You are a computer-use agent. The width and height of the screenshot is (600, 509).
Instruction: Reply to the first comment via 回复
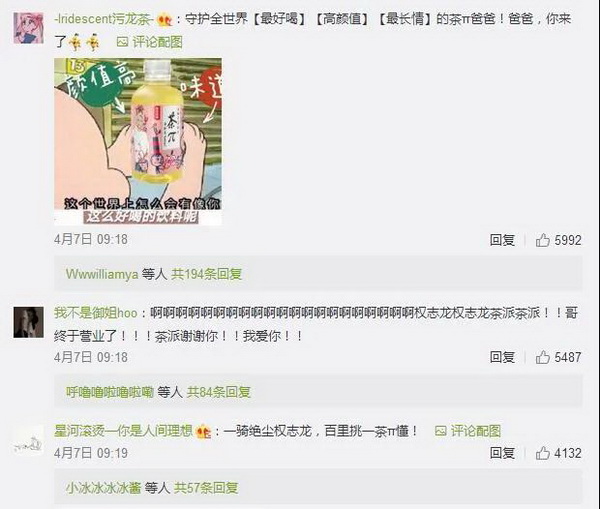(x=502, y=240)
